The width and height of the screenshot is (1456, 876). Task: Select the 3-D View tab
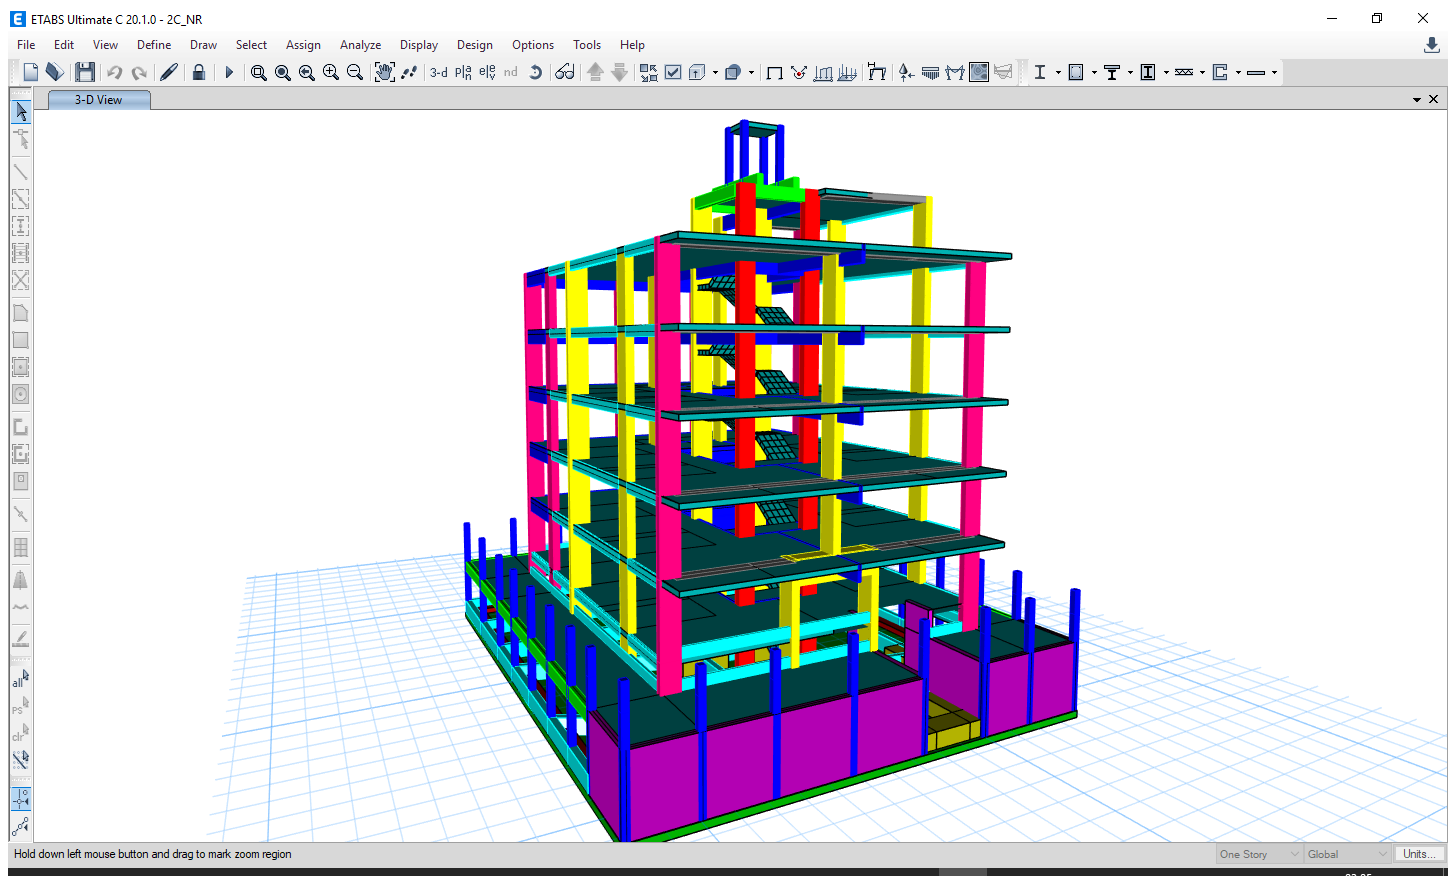pos(99,100)
